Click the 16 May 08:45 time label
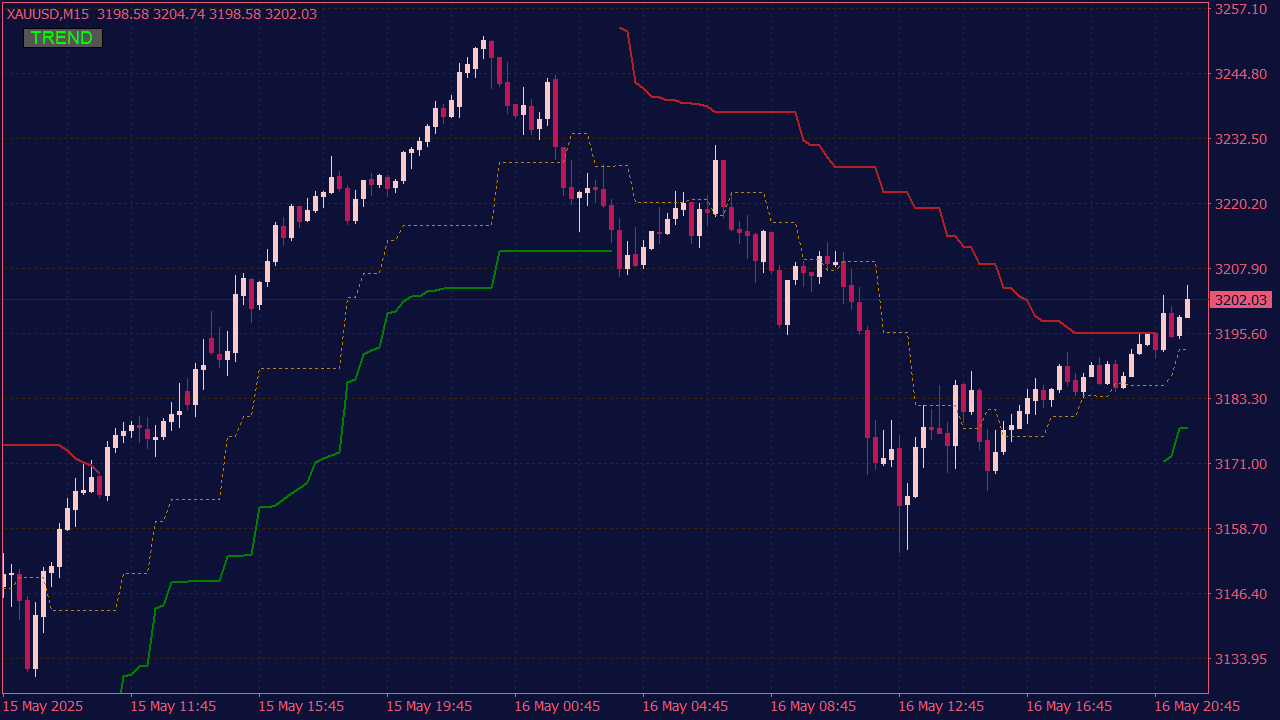The width and height of the screenshot is (1280, 720). point(813,707)
